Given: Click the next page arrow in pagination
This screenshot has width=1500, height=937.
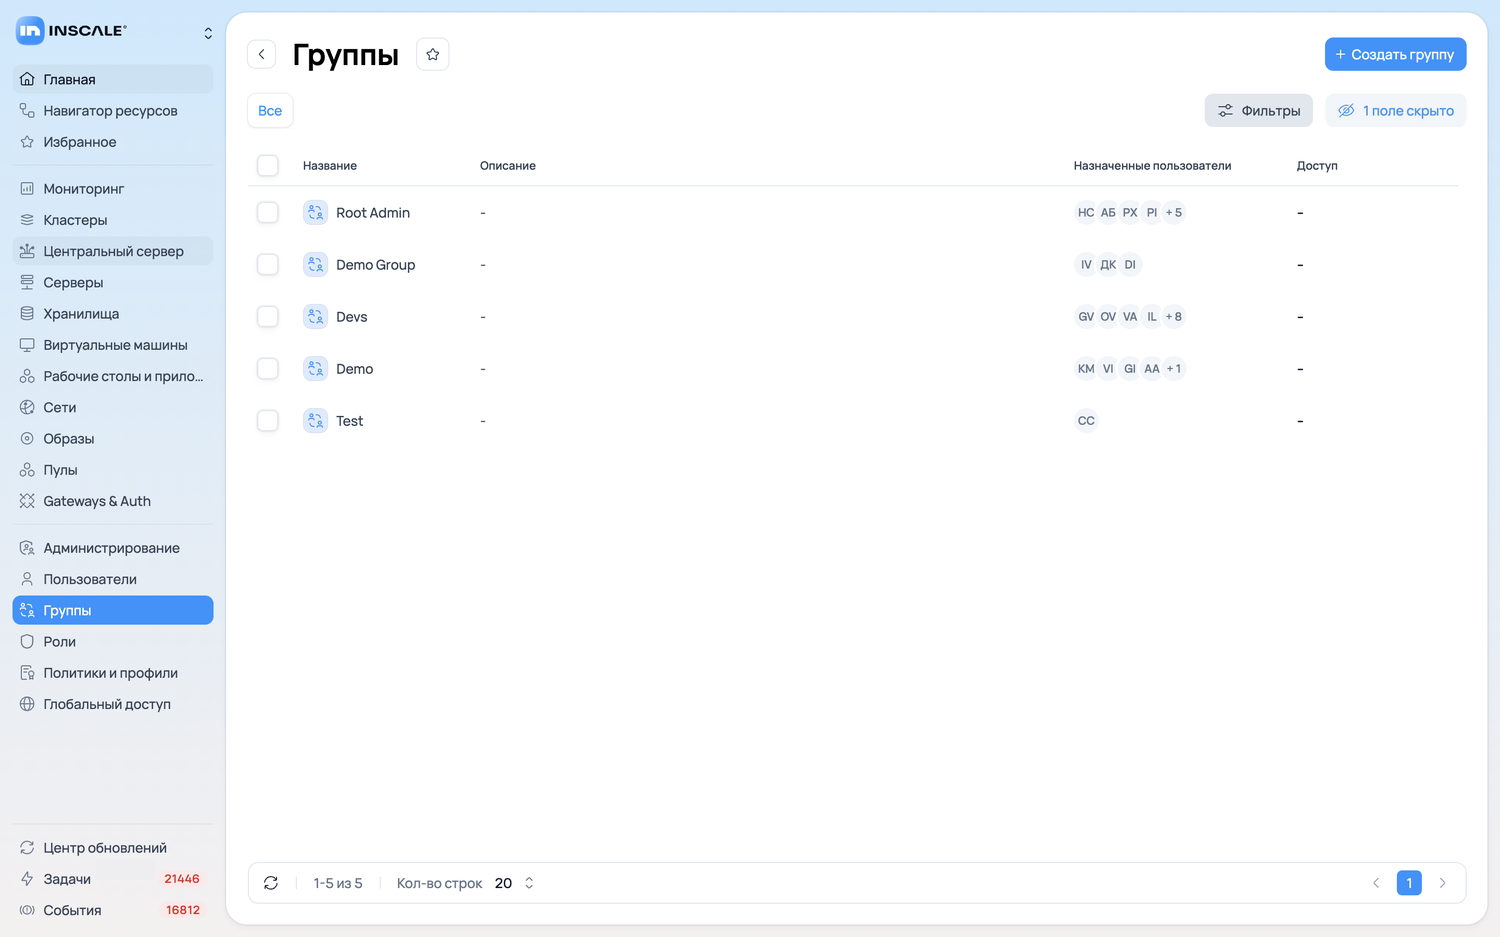Looking at the screenshot, I should (1442, 883).
